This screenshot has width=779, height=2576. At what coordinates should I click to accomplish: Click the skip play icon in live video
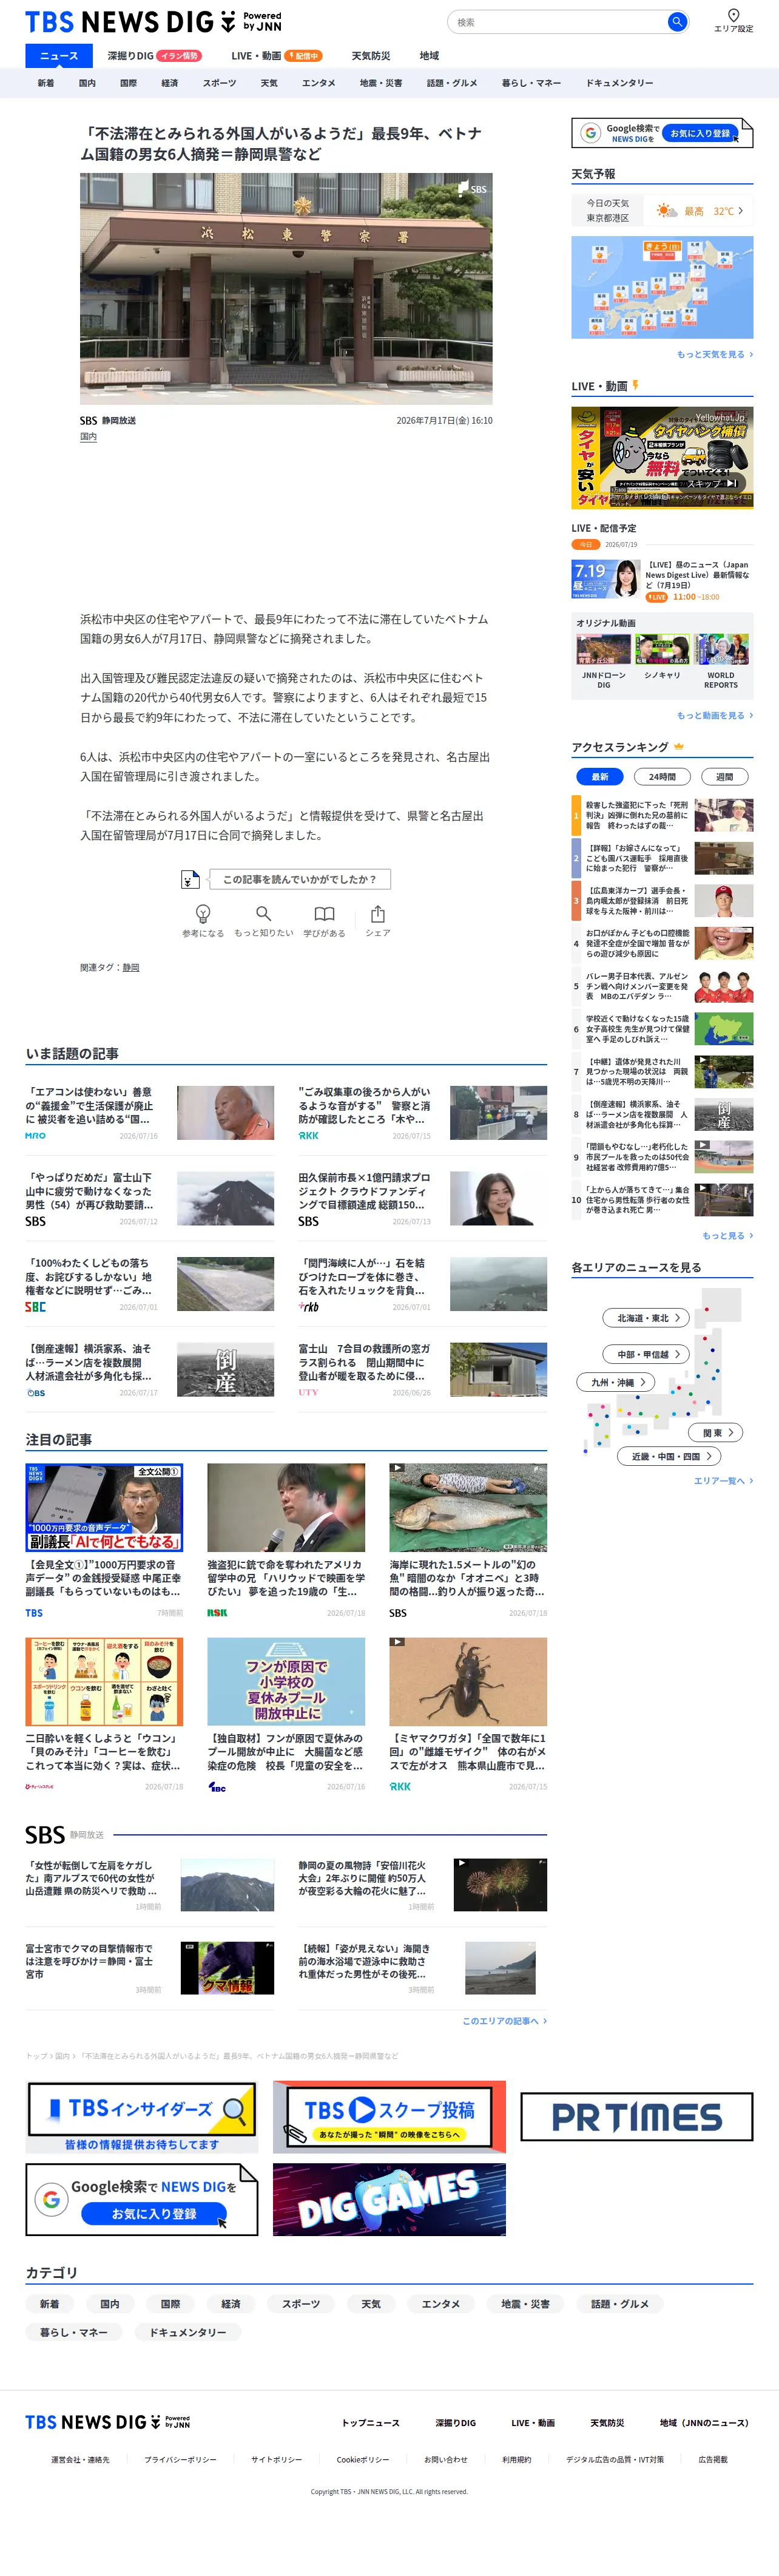click(732, 483)
